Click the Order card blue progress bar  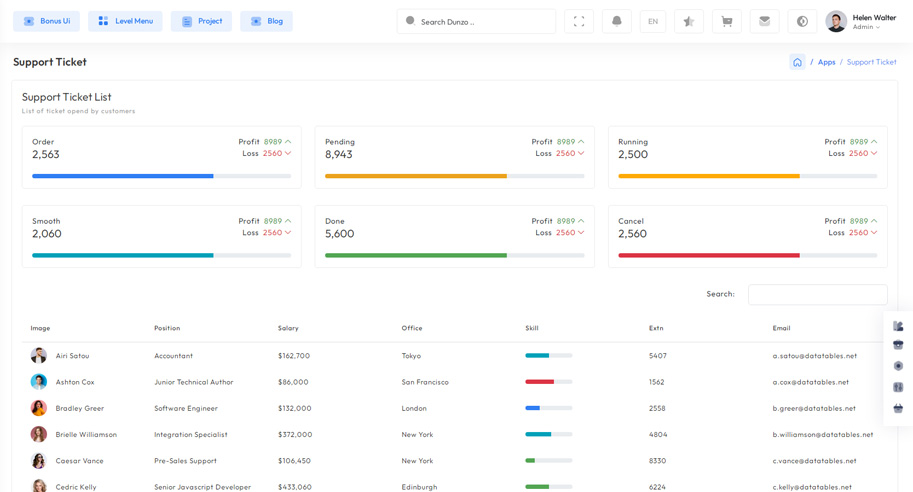(x=123, y=176)
